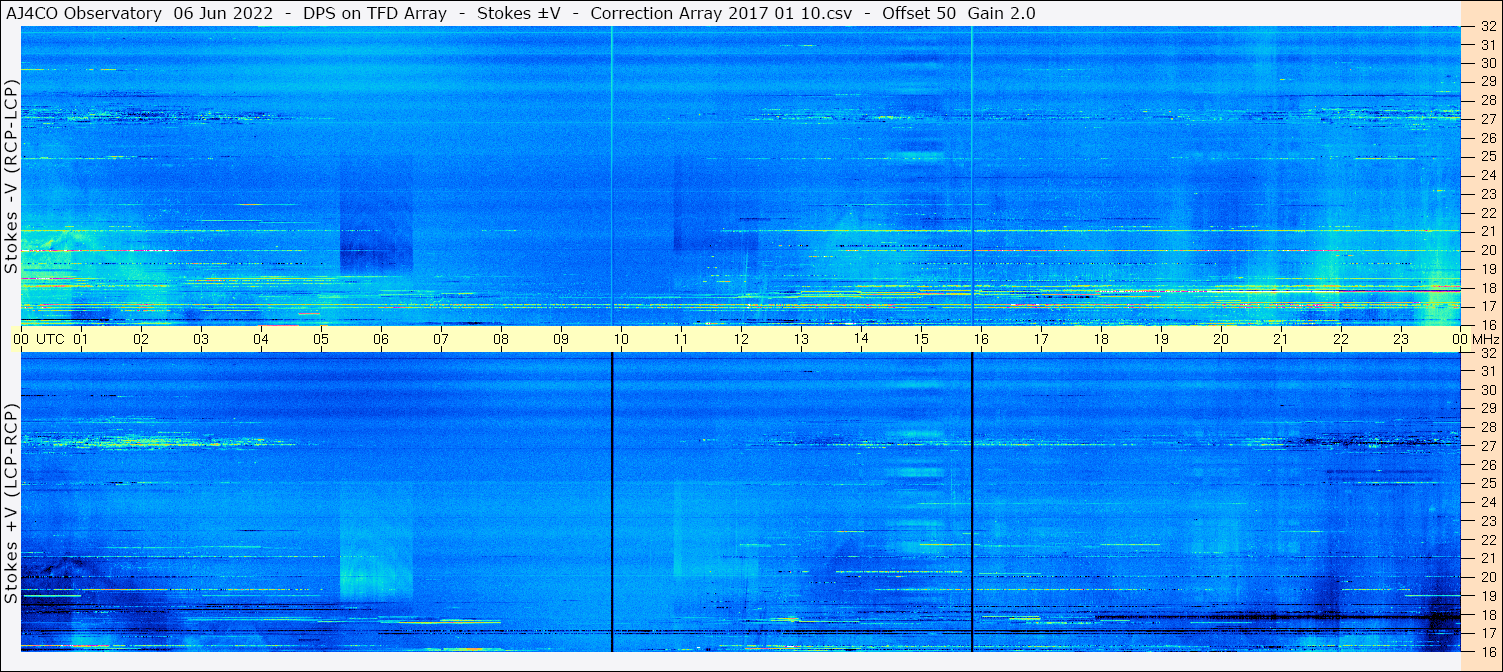The height and width of the screenshot is (672, 1503).
Task: Click the 02 hour tick label
Action: (141, 339)
